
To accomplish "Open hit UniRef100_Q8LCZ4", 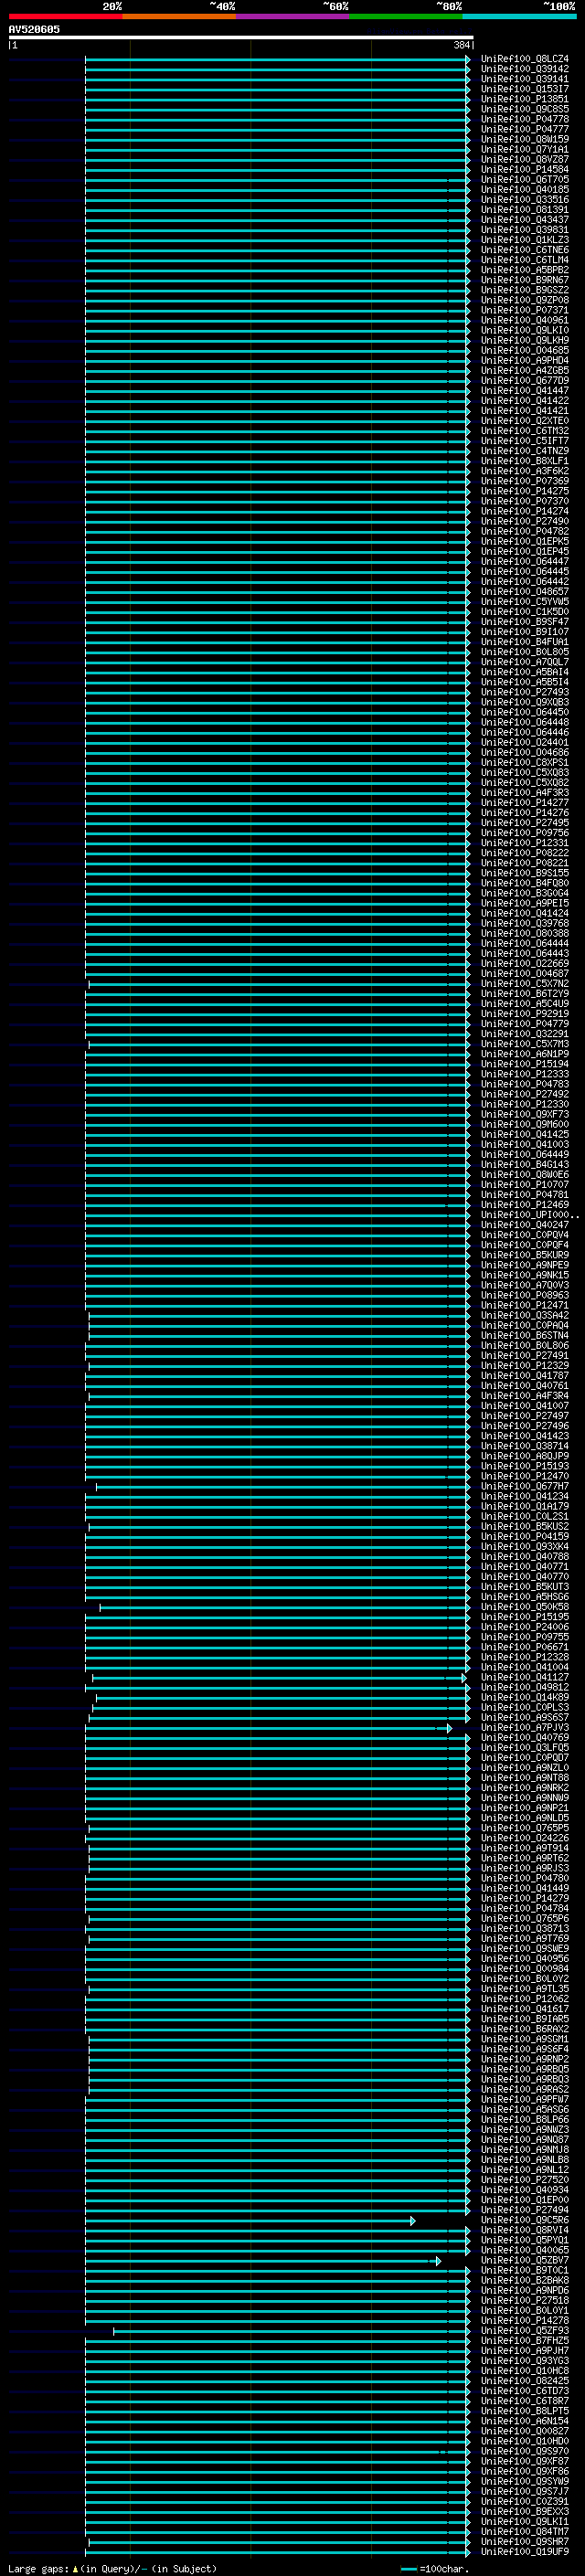I will [x=524, y=59].
